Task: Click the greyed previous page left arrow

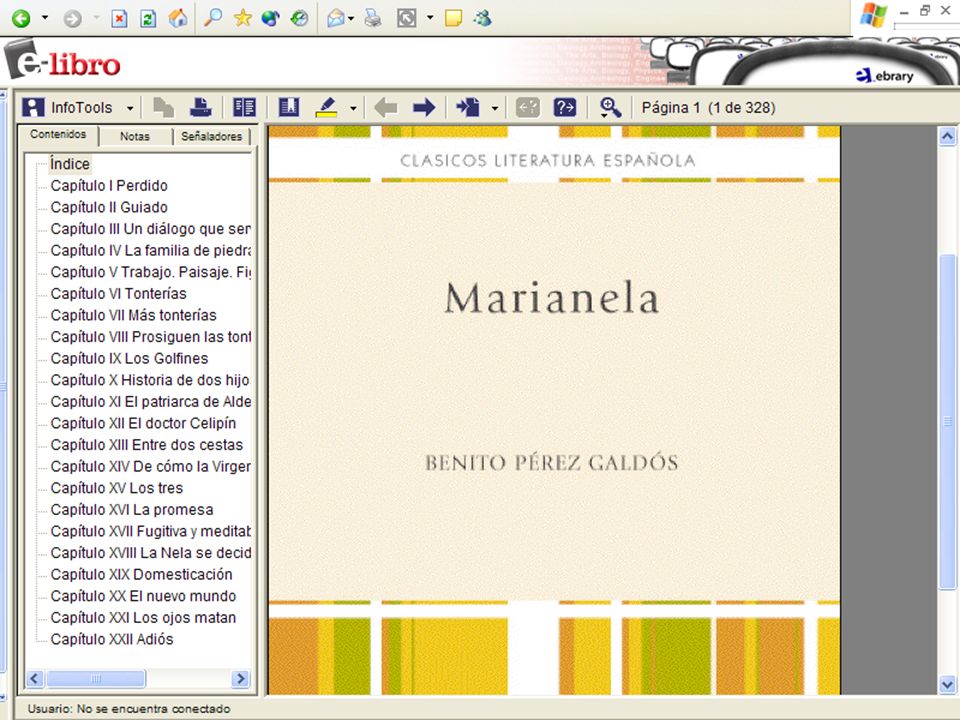Action: tap(386, 108)
